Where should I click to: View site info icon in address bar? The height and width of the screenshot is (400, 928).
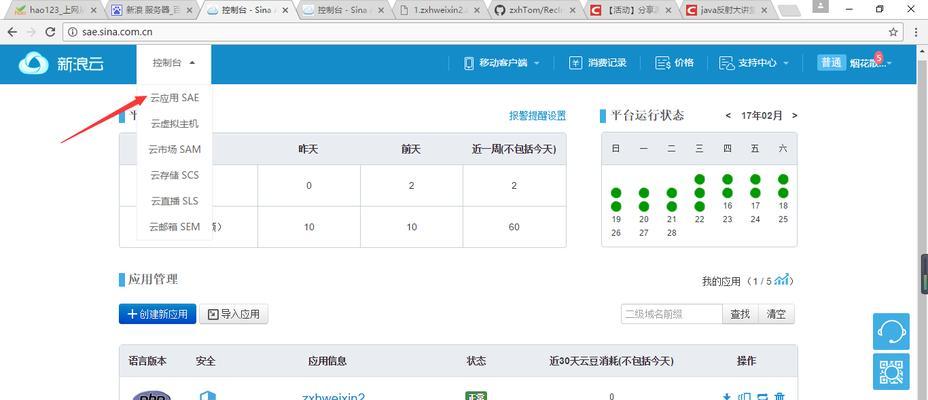pyautogui.click(x=72, y=32)
